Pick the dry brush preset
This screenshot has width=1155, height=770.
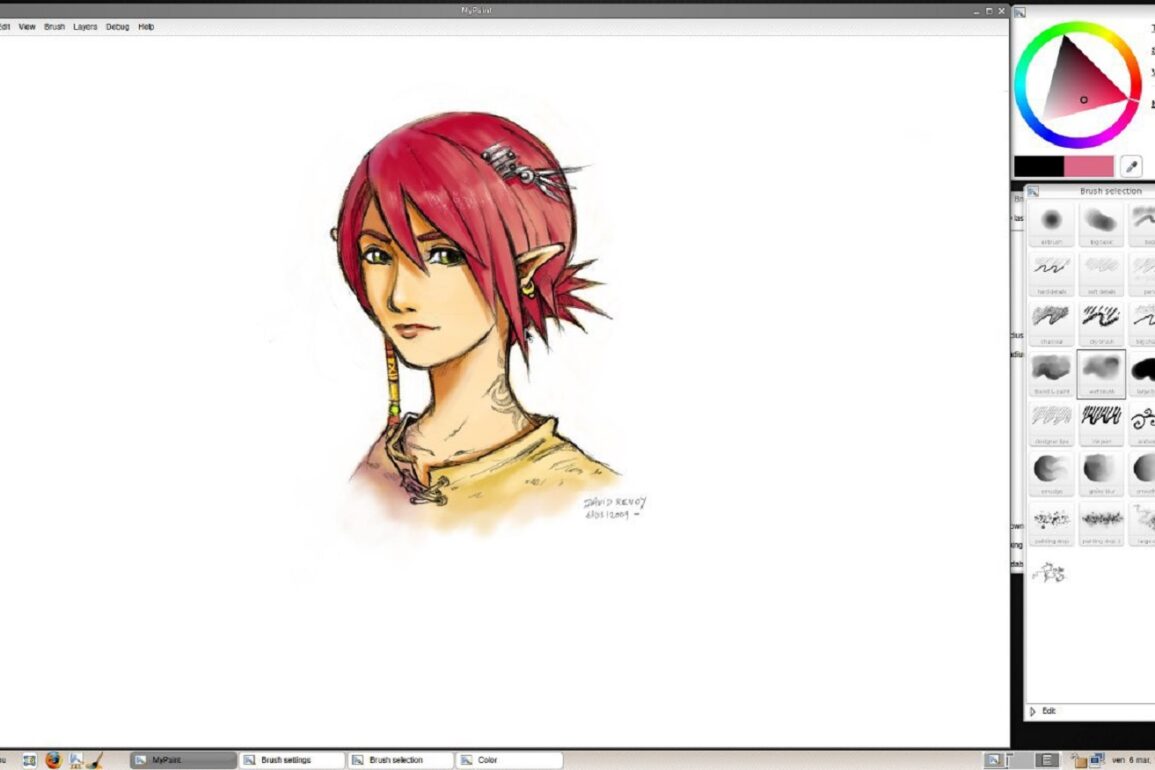1101,320
